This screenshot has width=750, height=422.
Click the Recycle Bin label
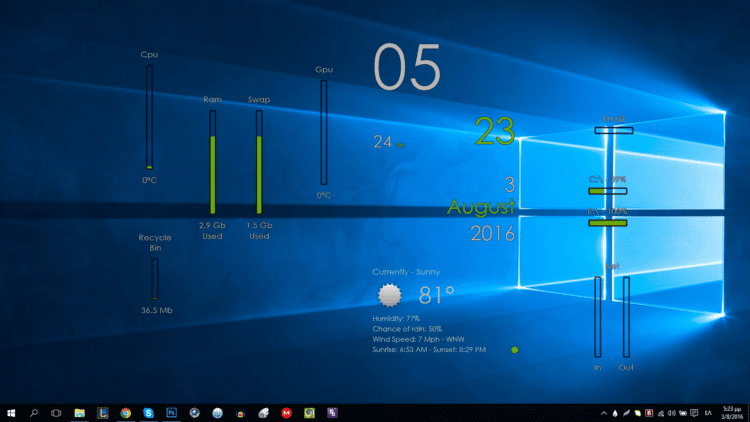coord(154,243)
